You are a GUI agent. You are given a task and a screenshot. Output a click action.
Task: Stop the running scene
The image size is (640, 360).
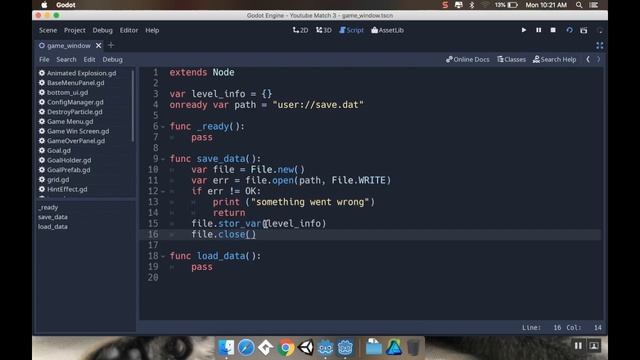click(x=553, y=30)
